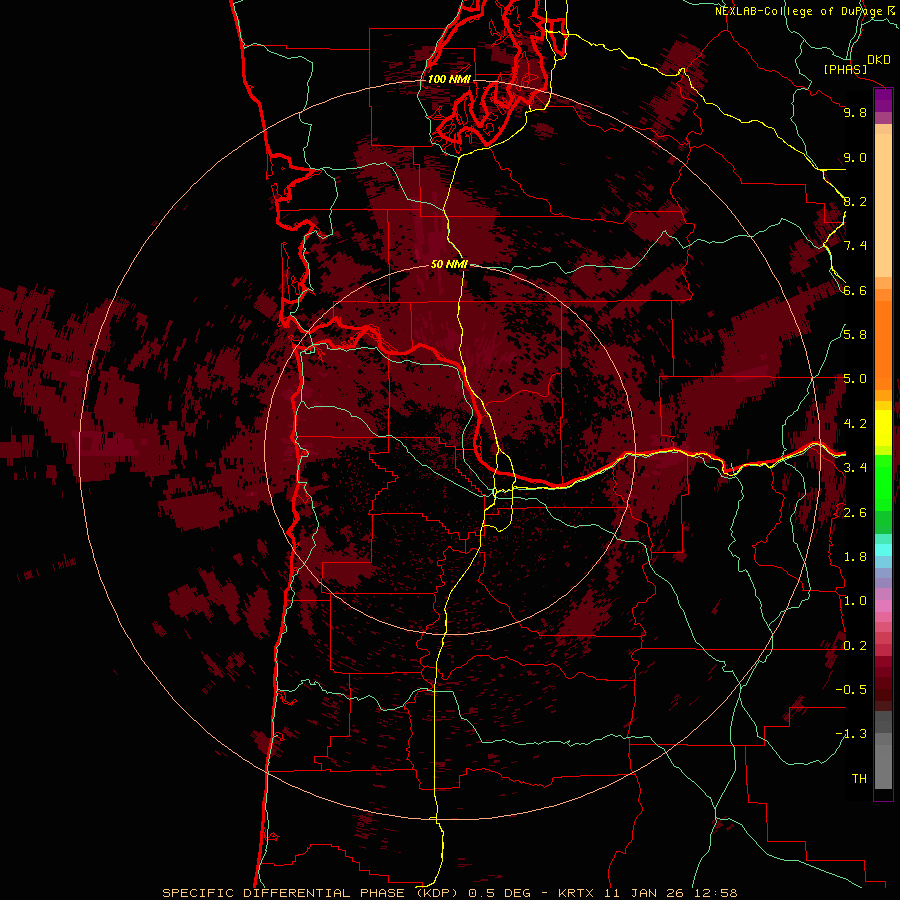
Task: Click the purple segment atop color bar
Action: (x=883, y=100)
